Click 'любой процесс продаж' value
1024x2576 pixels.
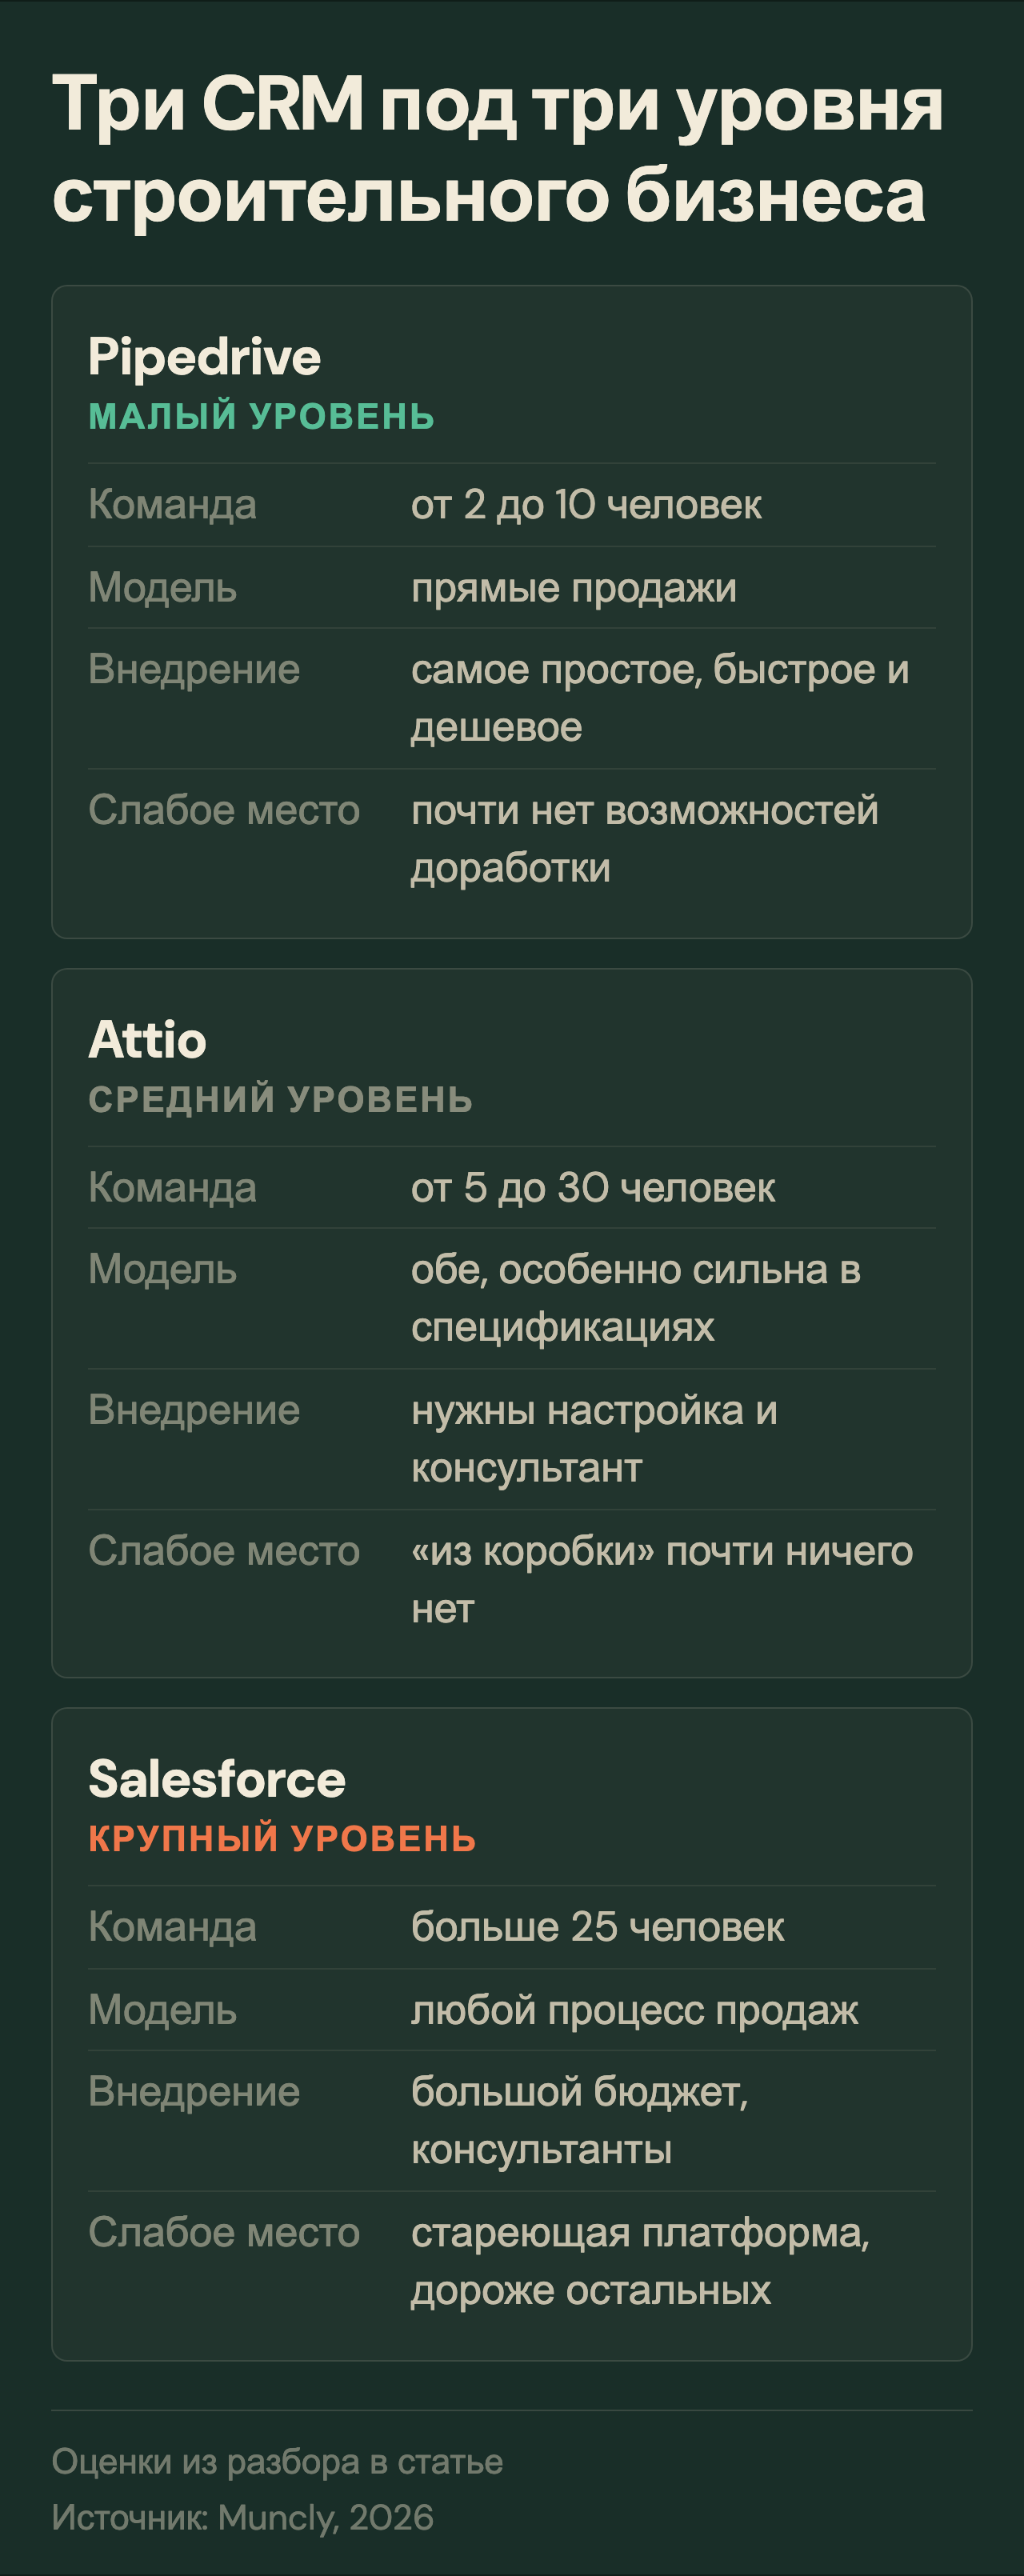coord(634,2010)
